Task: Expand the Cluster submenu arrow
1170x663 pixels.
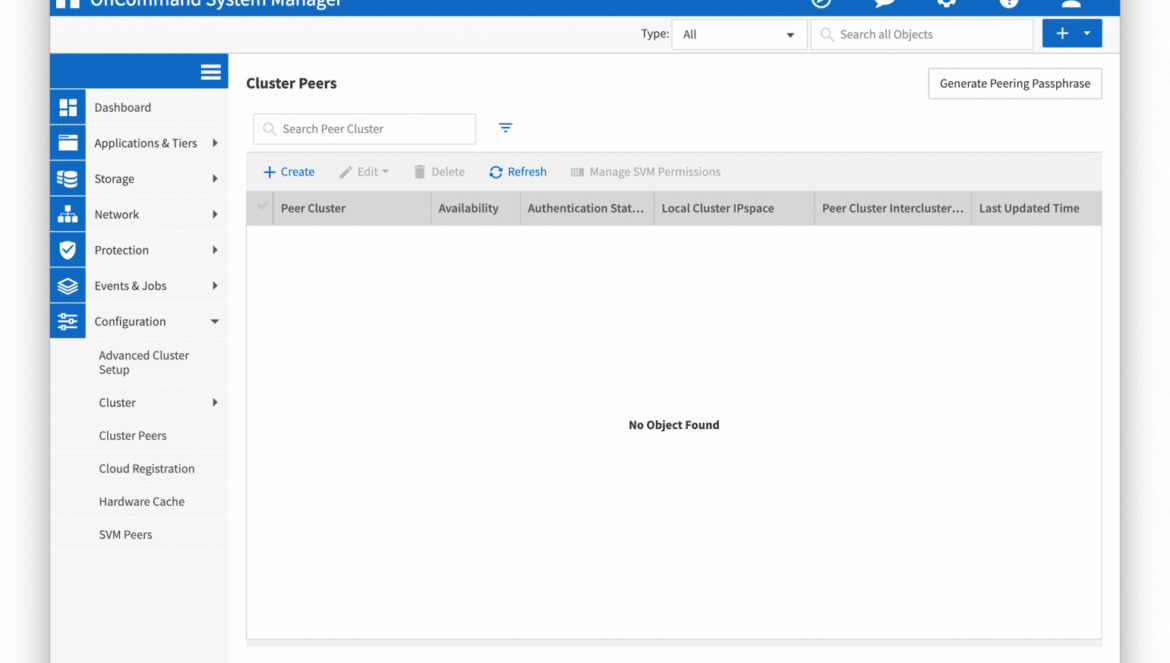Action: [215, 403]
